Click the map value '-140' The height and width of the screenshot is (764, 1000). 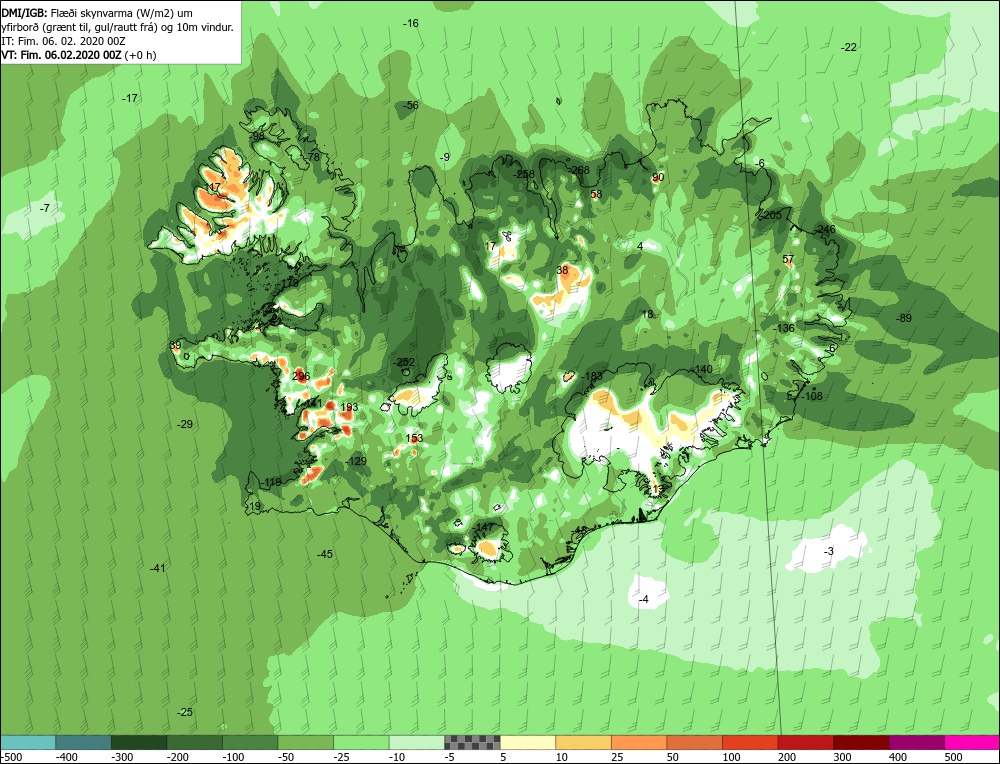[702, 369]
